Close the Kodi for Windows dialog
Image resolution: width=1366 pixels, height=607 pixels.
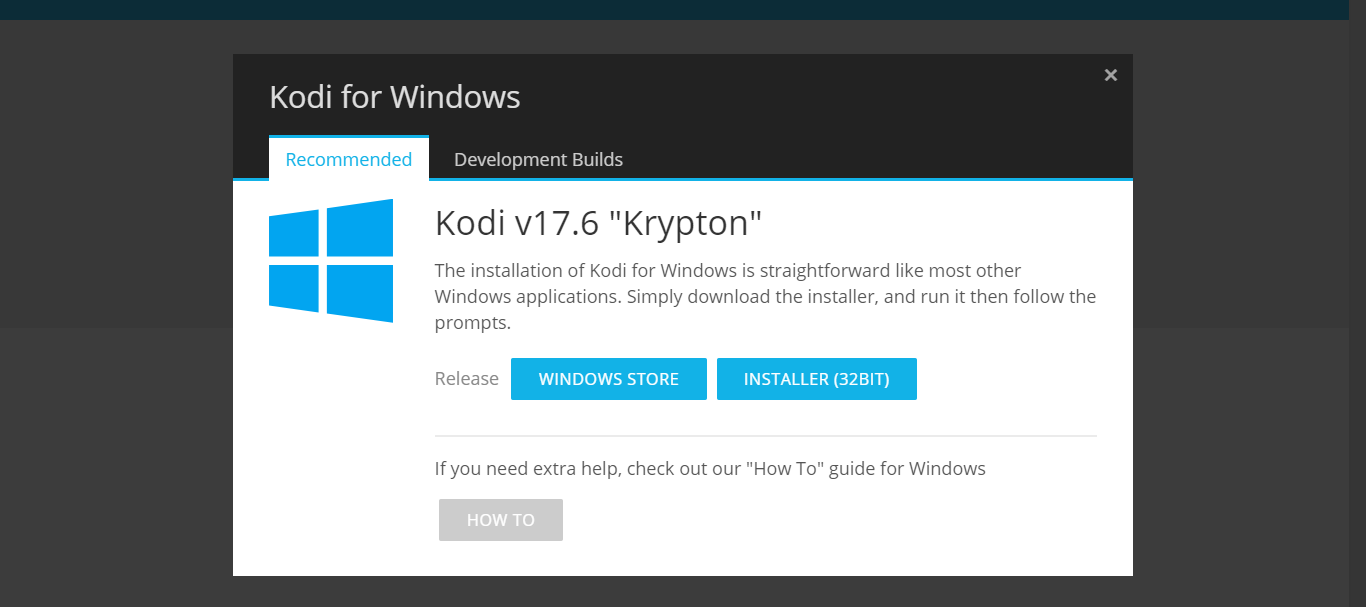(x=1110, y=75)
